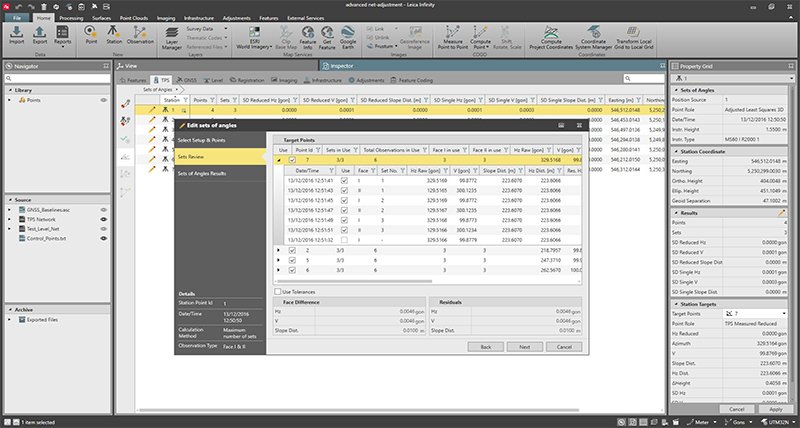
Task: Click the Next button in dialog
Action: coord(524,346)
